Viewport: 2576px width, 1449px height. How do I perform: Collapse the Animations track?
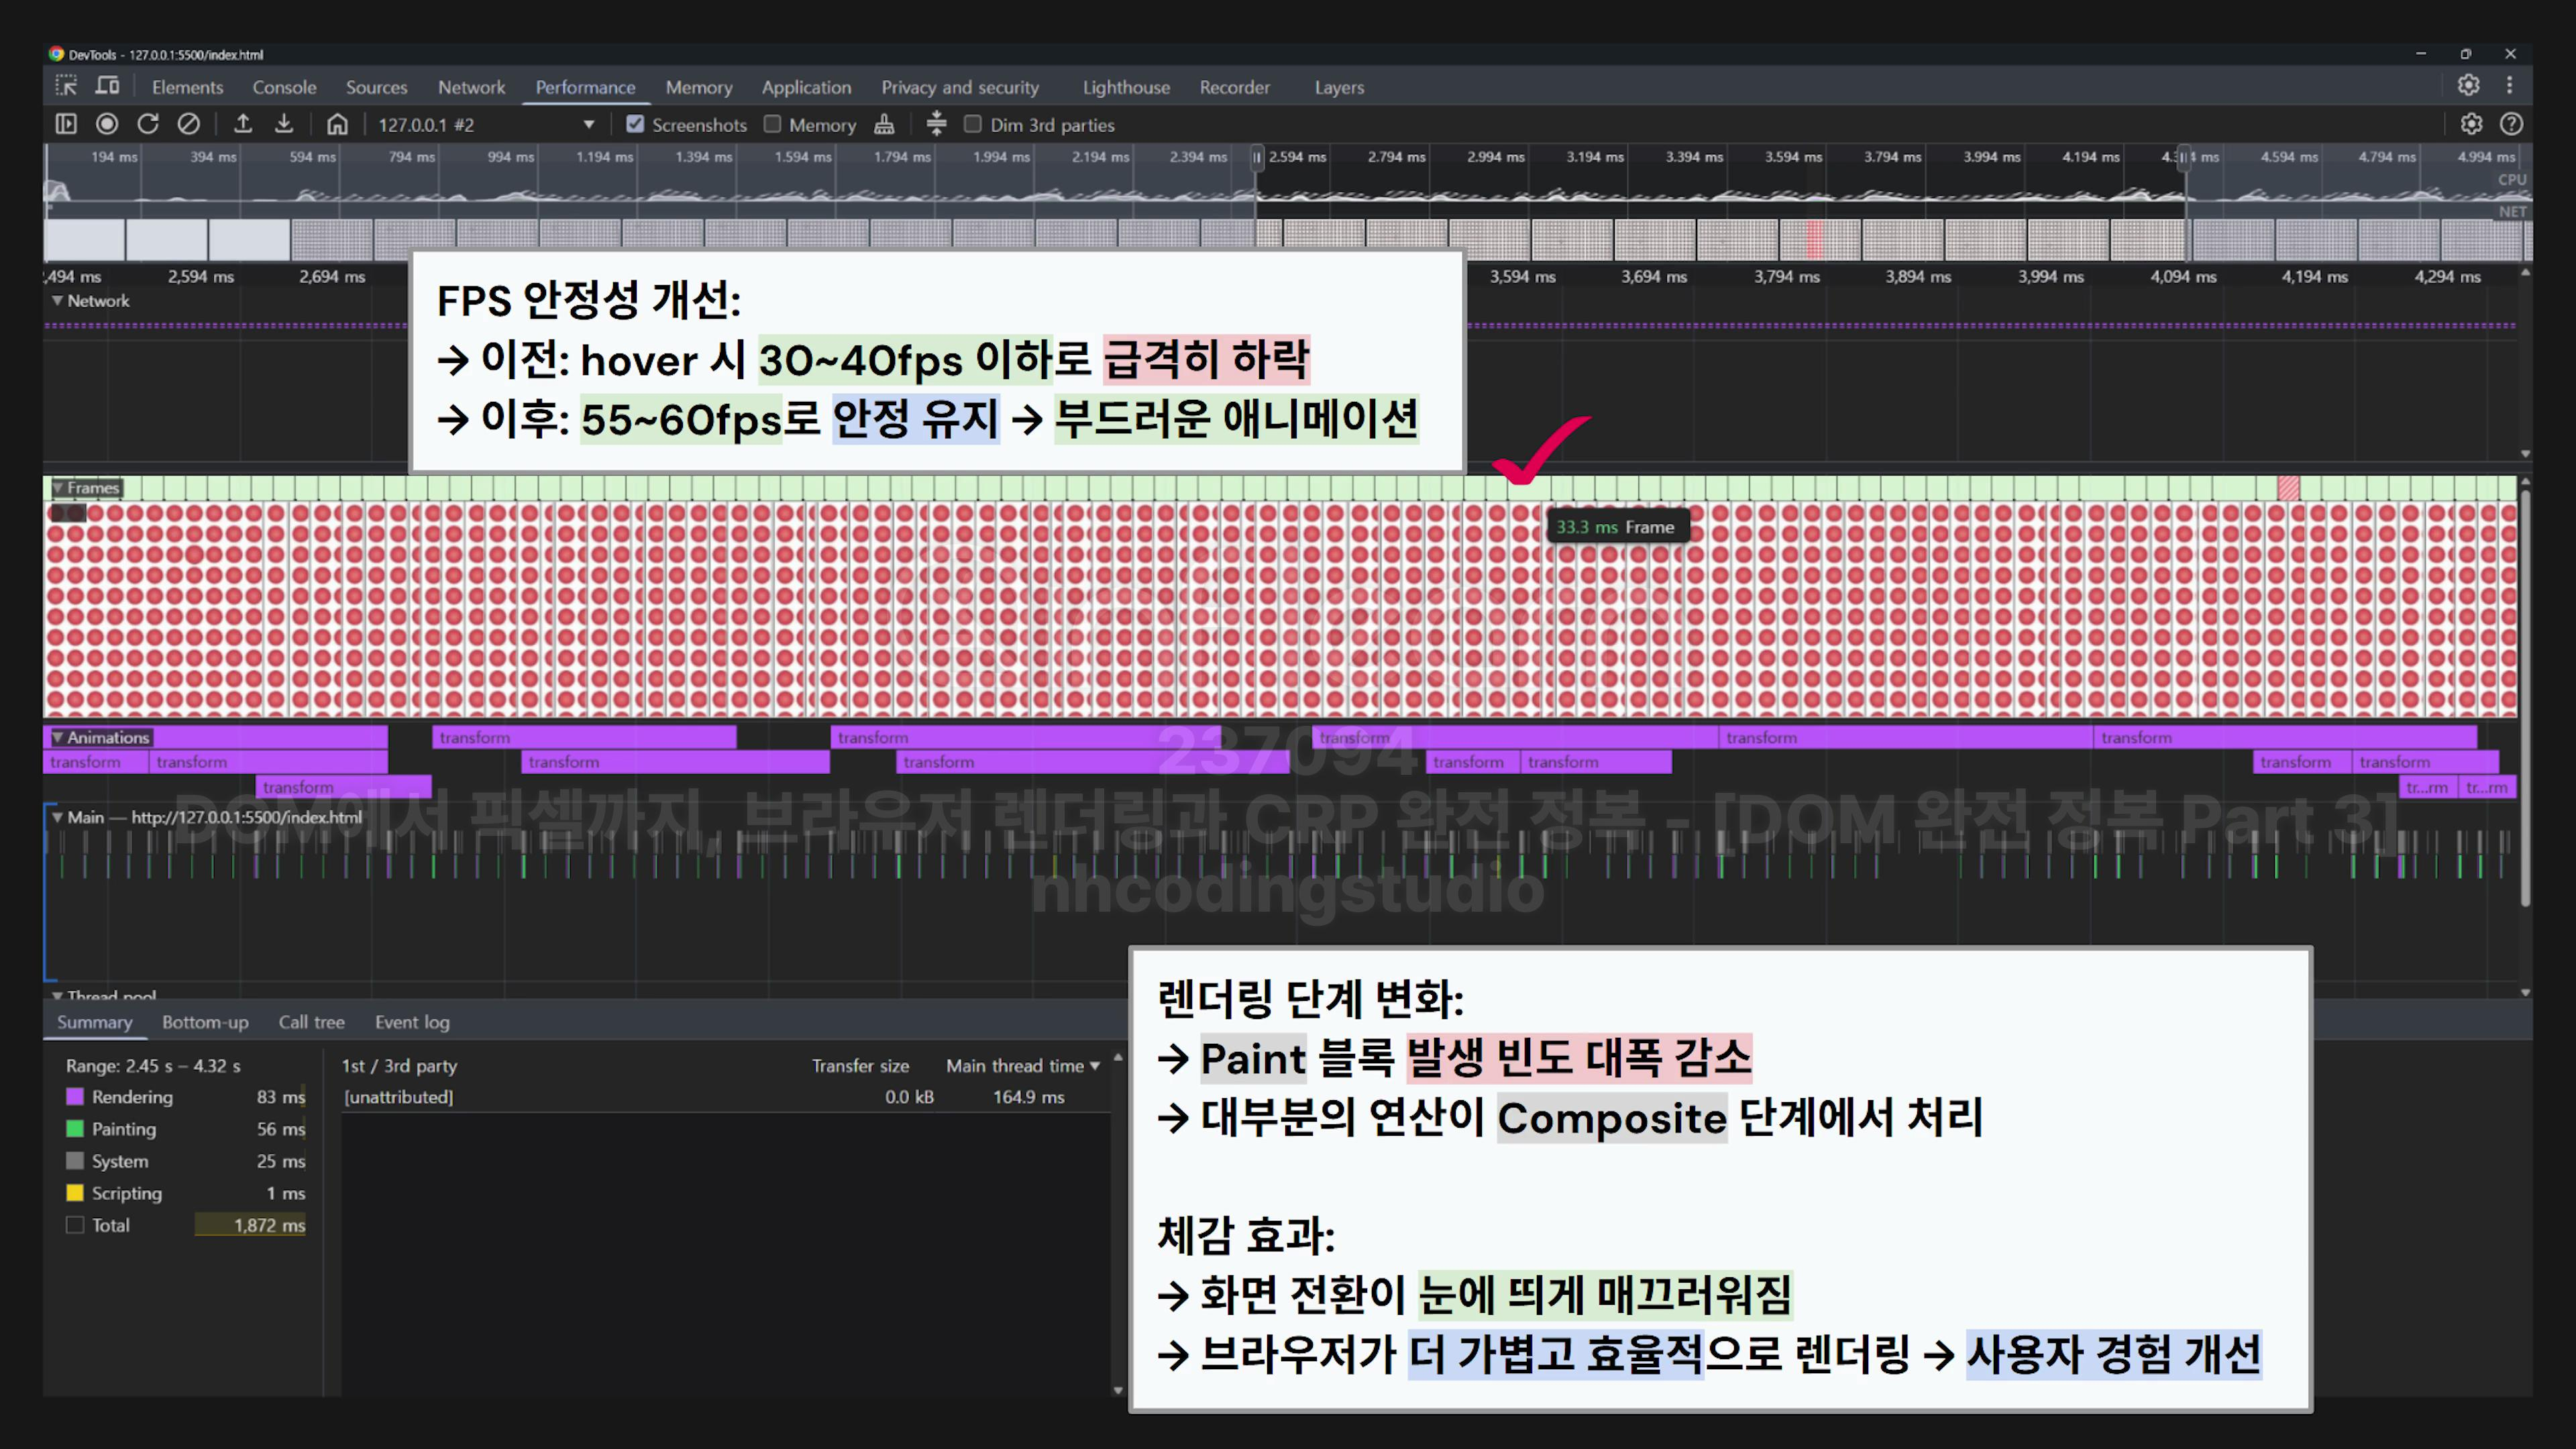click(x=58, y=737)
